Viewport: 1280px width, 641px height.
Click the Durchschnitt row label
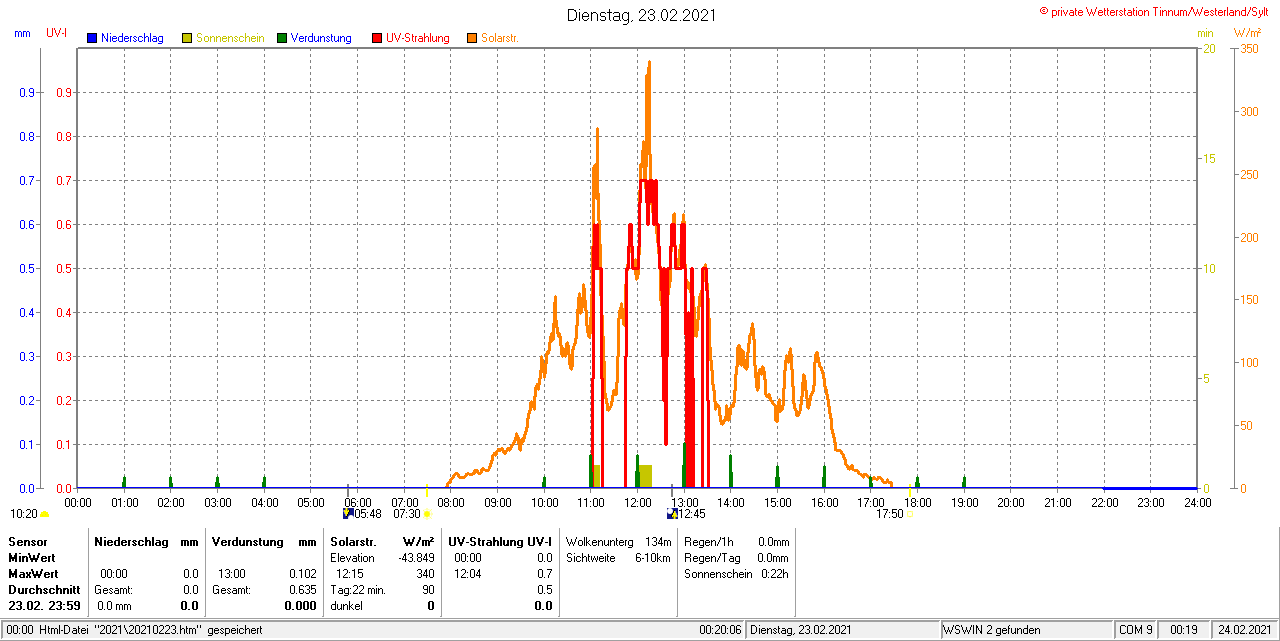[x=42, y=589]
